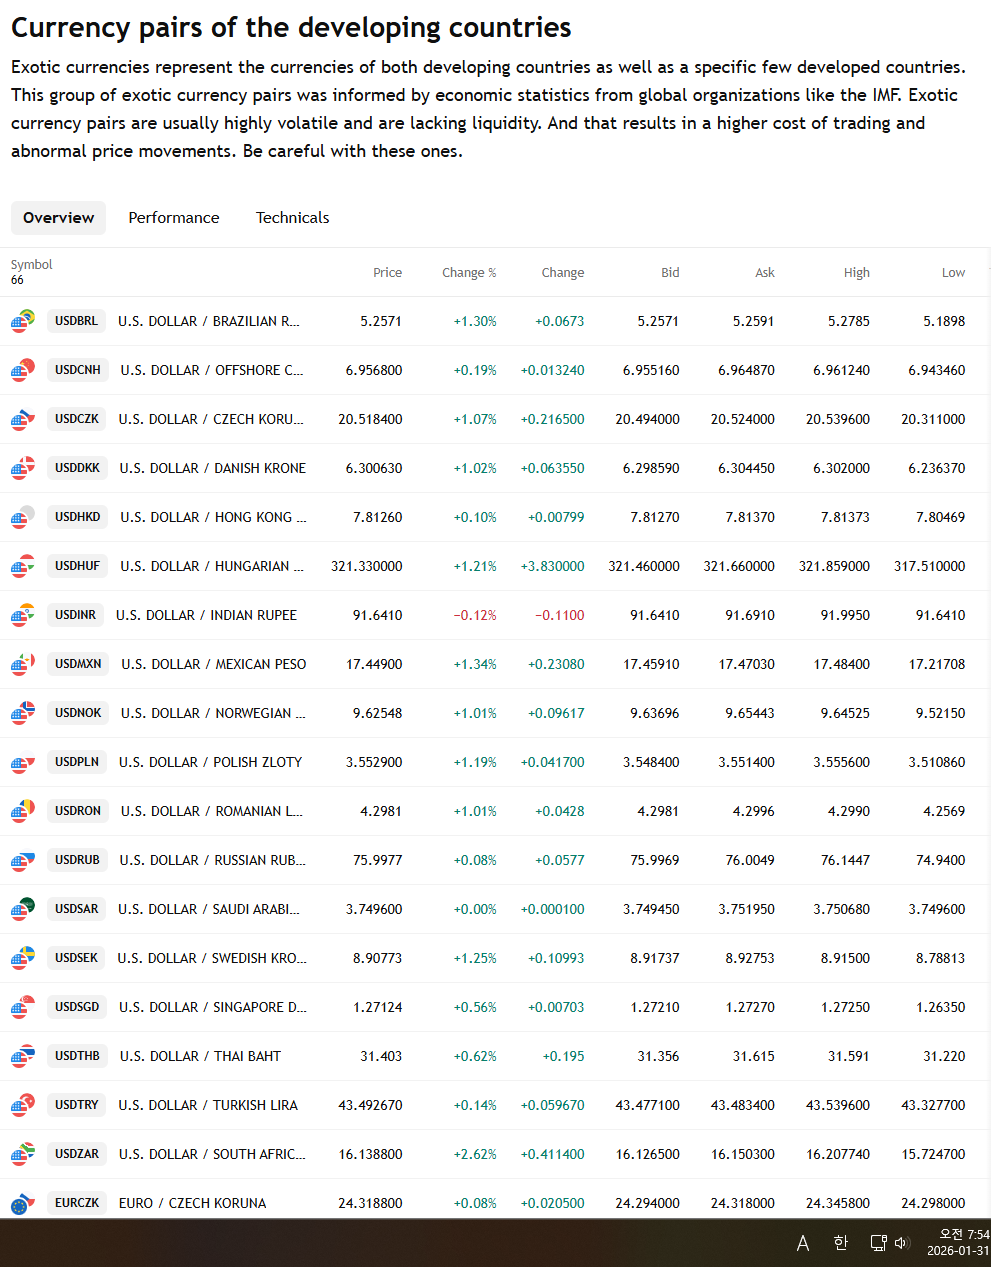Sort by the Bid column header

[x=670, y=273]
